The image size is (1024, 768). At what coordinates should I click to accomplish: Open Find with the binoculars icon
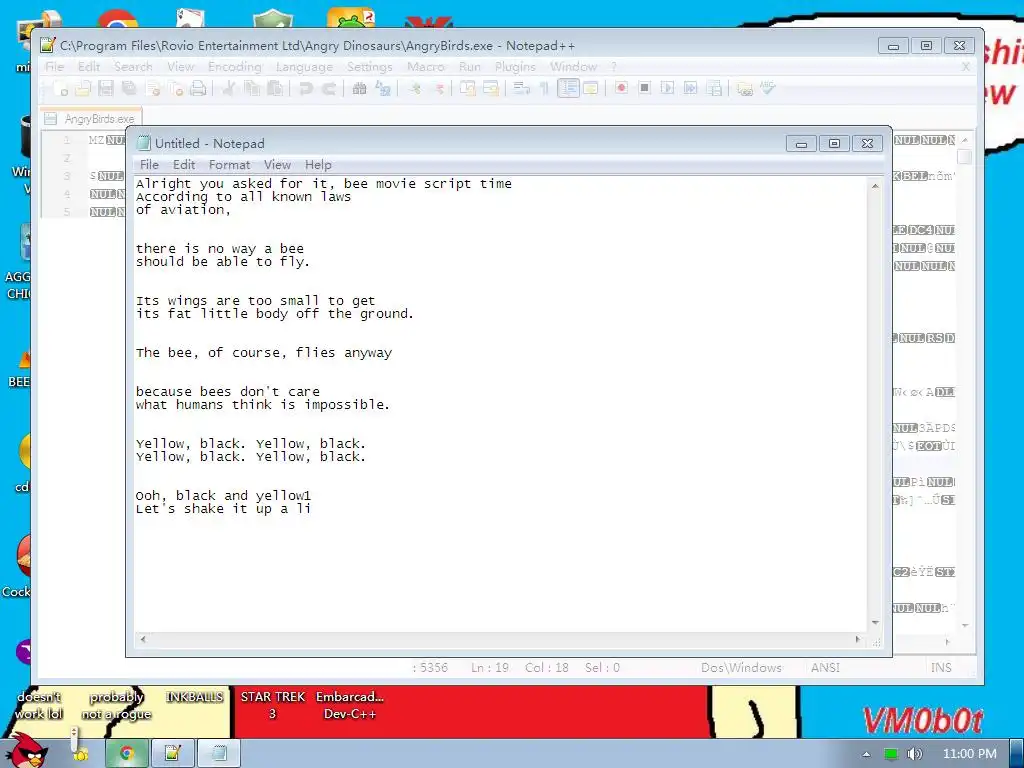coord(359,88)
